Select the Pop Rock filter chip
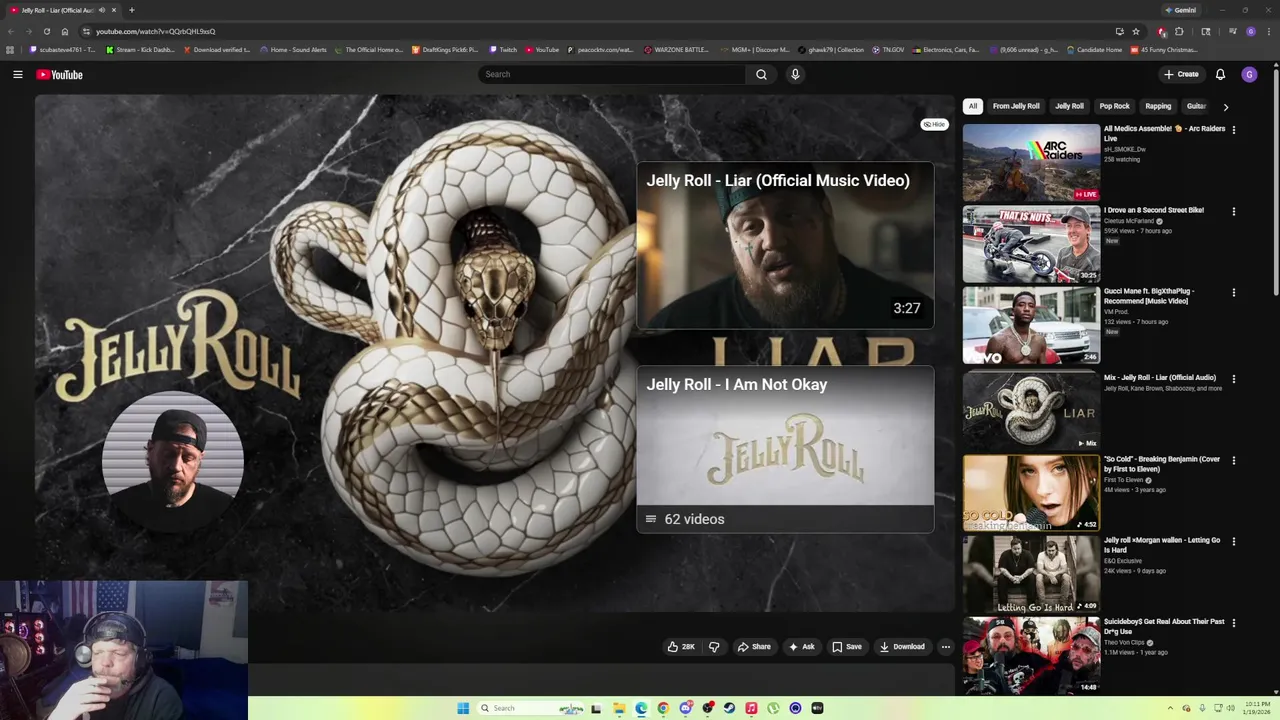Screen dimensions: 1280x720 (x=1114, y=106)
